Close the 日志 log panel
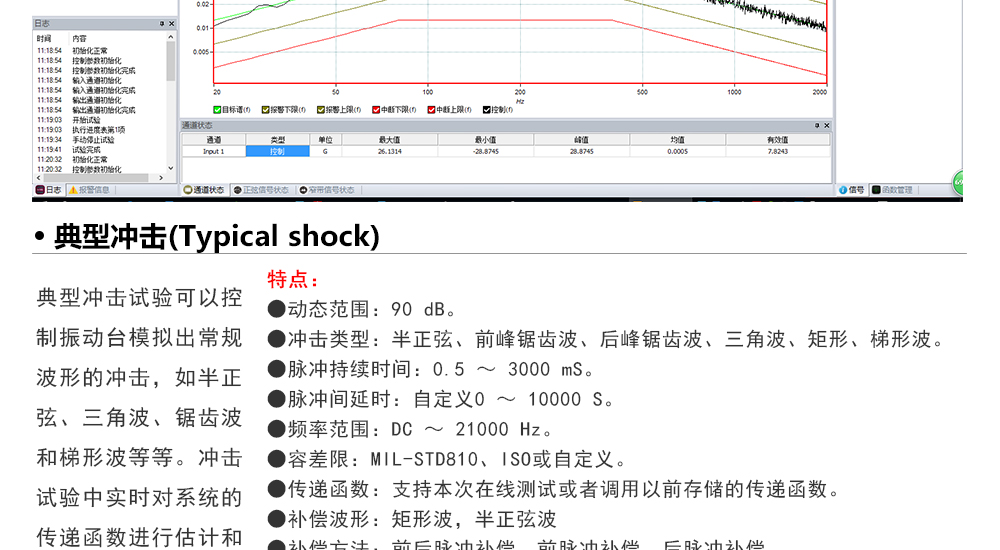The image size is (1000, 550). pos(171,22)
